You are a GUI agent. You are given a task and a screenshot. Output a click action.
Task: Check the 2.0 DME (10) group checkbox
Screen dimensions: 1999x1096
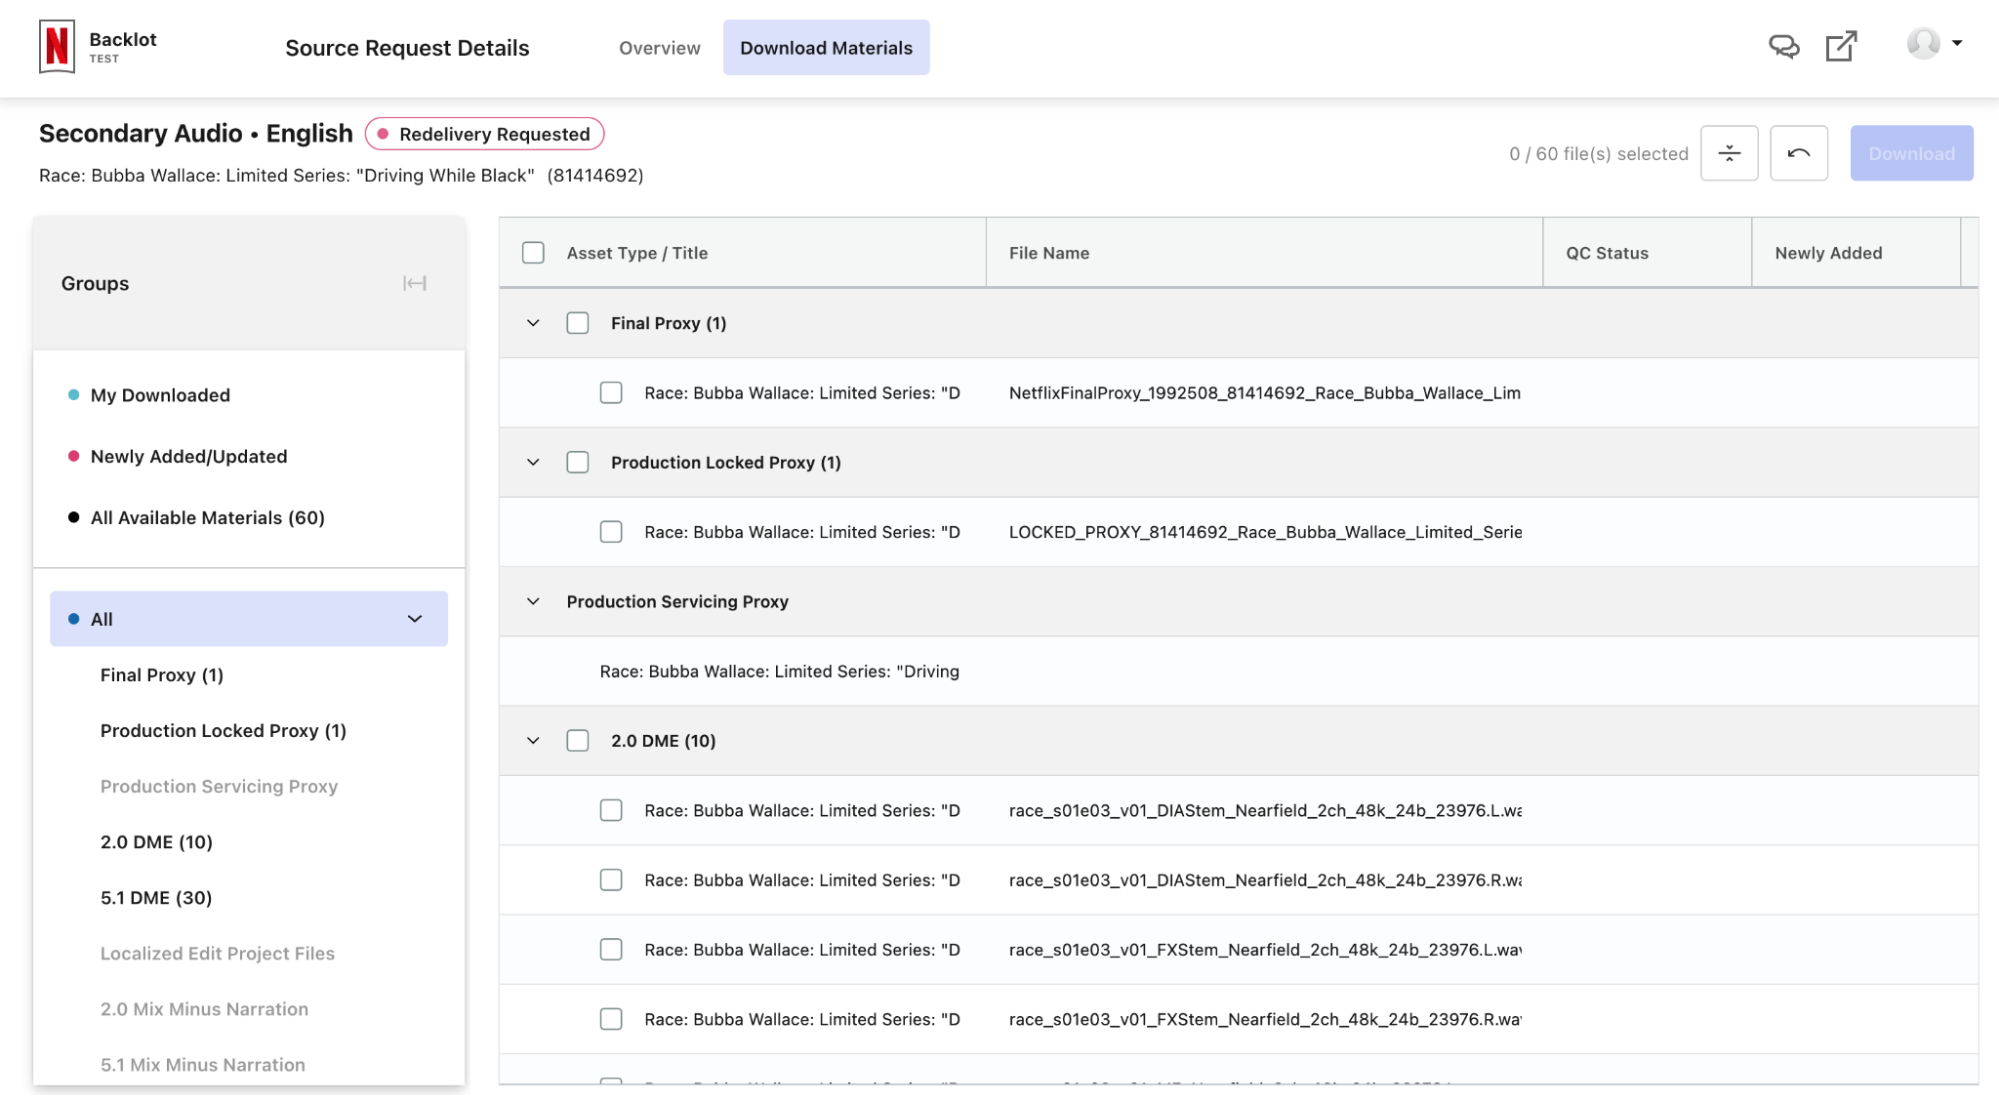pyautogui.click(x=578, y=741)
